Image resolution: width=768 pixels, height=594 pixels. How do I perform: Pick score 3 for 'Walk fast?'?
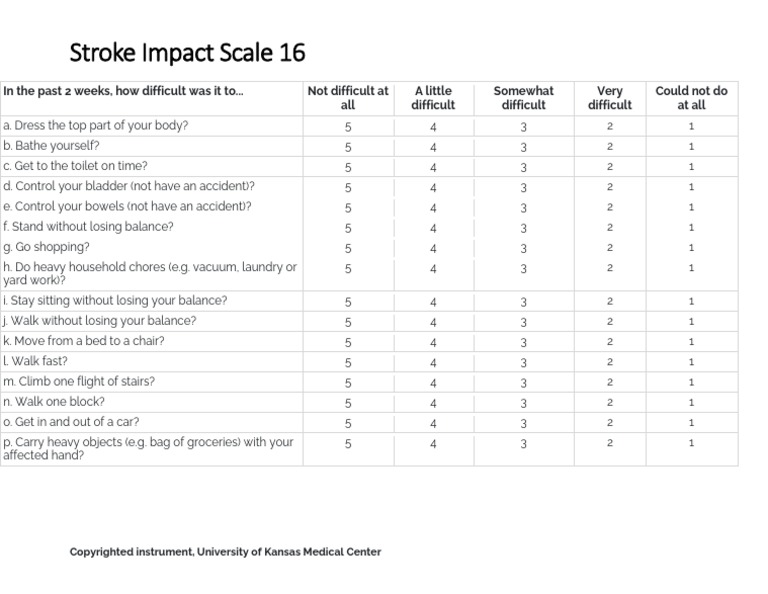(x=523, y=362)
